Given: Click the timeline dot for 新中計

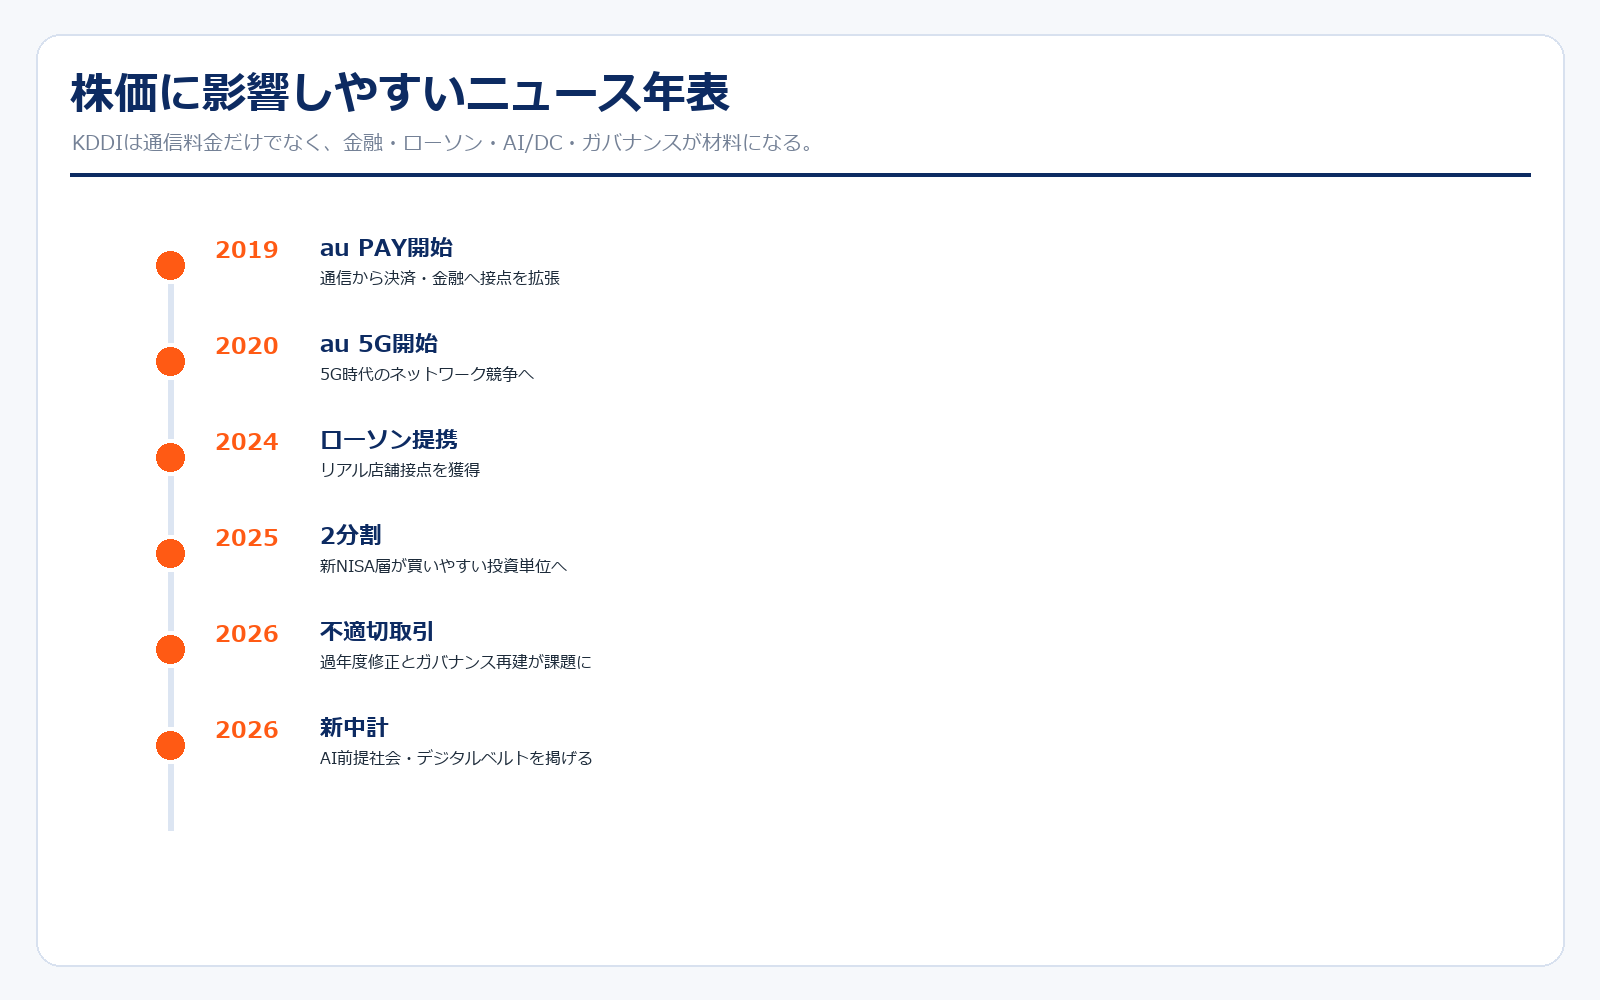Looking at the screenshot, I should click(171, 746).
